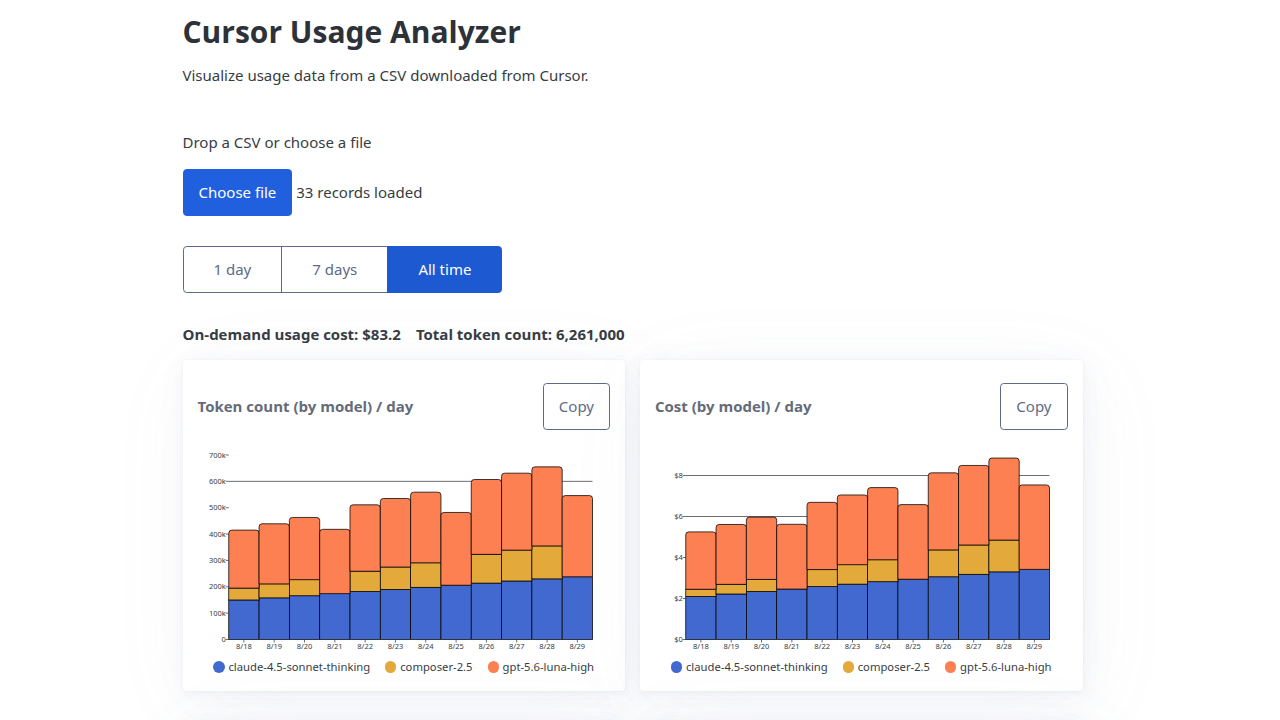Click the Cursor Usage Analyzer heading
Viewport: 1280px width, 720px height.
coord(351,32)
